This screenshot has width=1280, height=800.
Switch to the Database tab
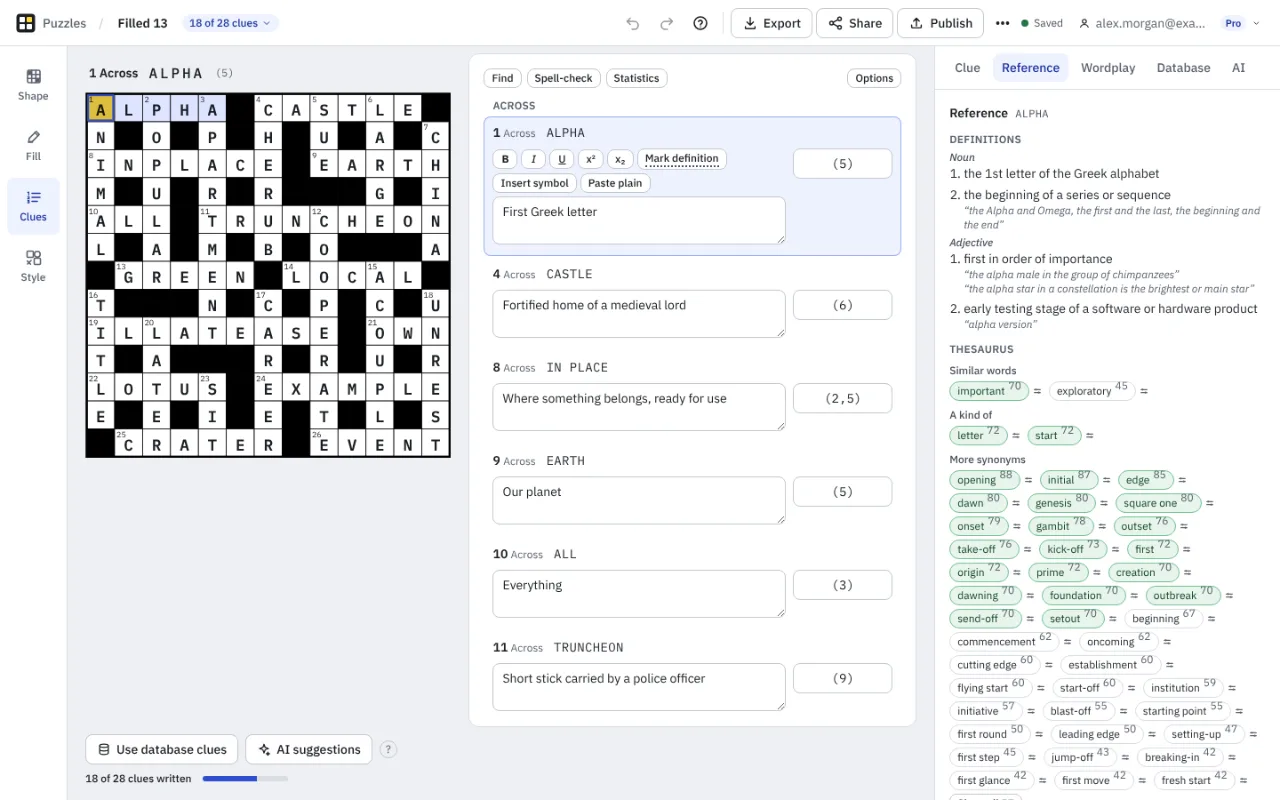coord(1183,68)
